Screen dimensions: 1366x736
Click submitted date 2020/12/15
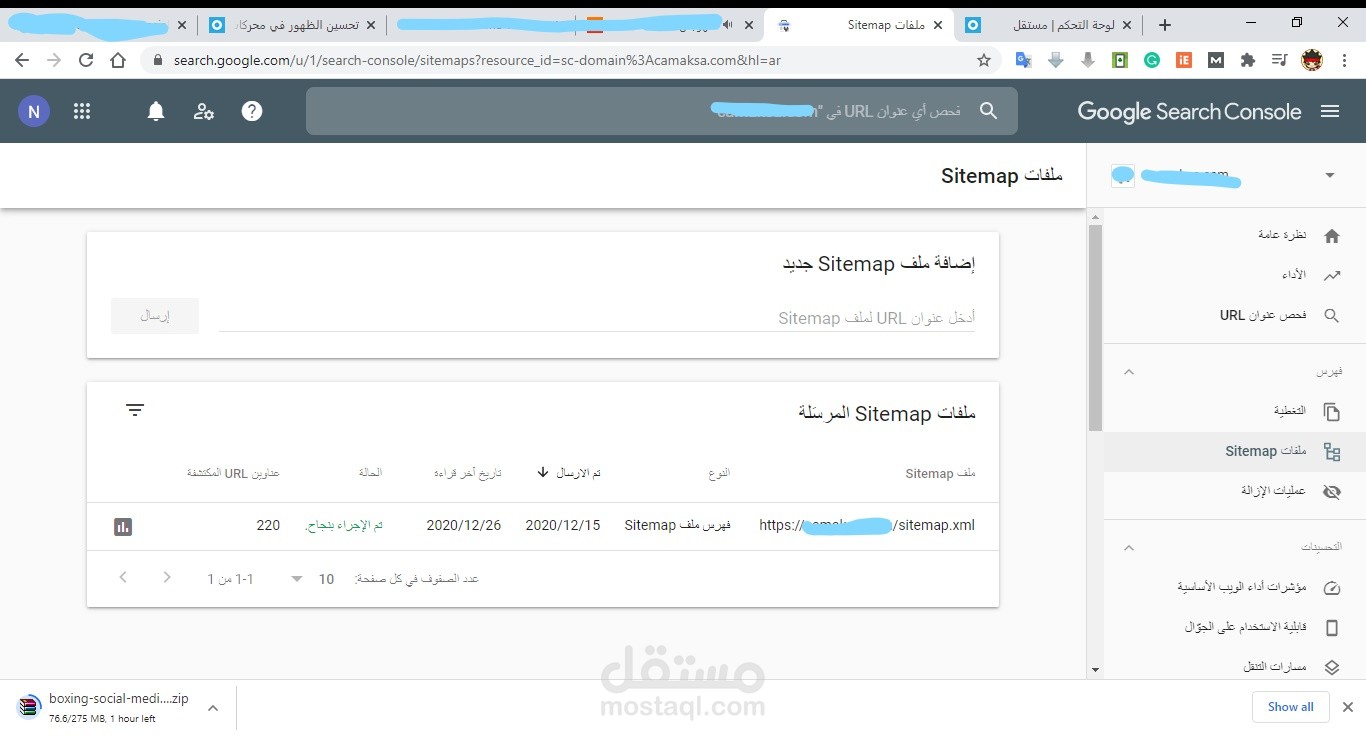click(563, 525)
